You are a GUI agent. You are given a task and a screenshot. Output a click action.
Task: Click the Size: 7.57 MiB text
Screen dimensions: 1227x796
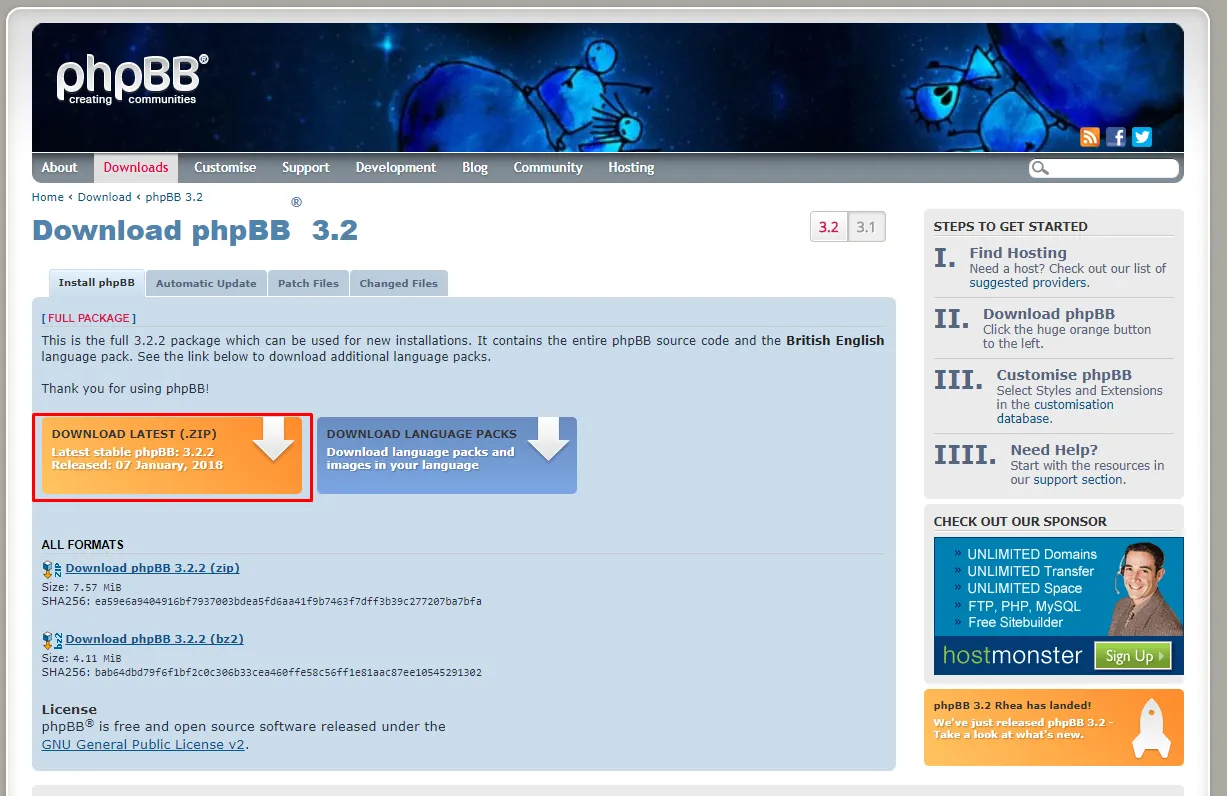click(x=81, y=588)
